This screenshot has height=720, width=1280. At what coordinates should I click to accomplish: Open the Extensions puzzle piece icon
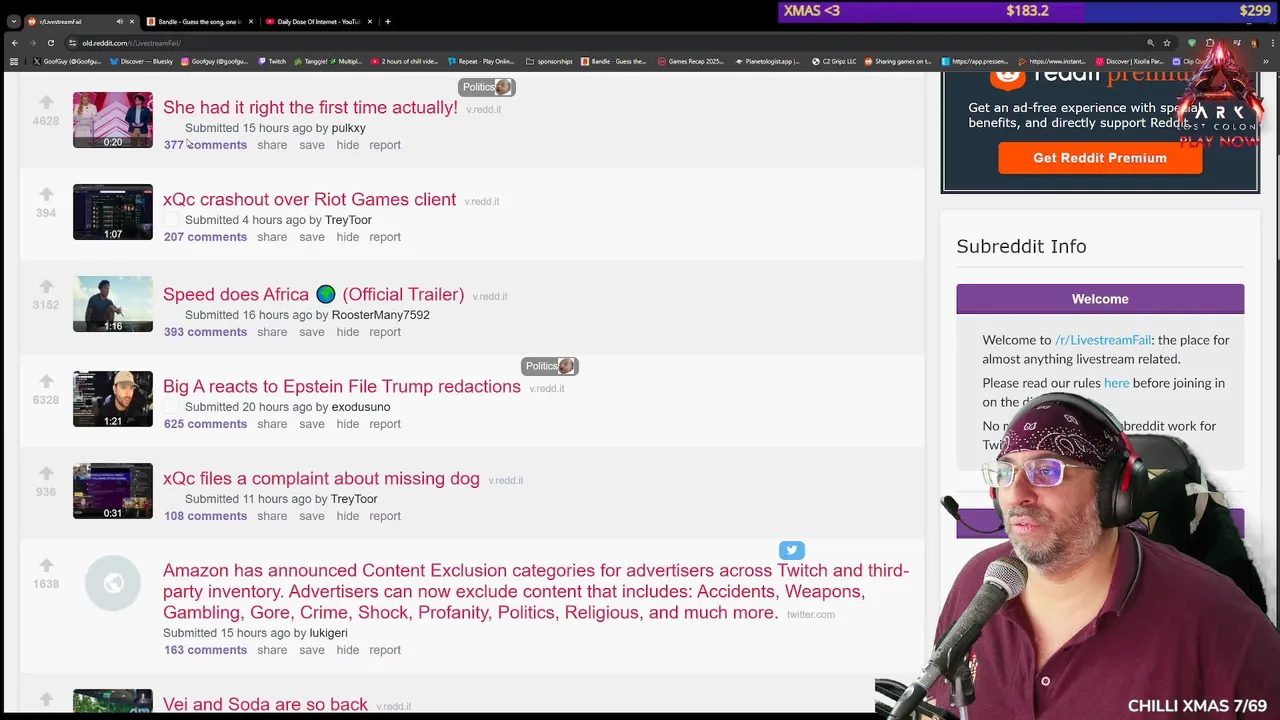tap(1210, 43)
